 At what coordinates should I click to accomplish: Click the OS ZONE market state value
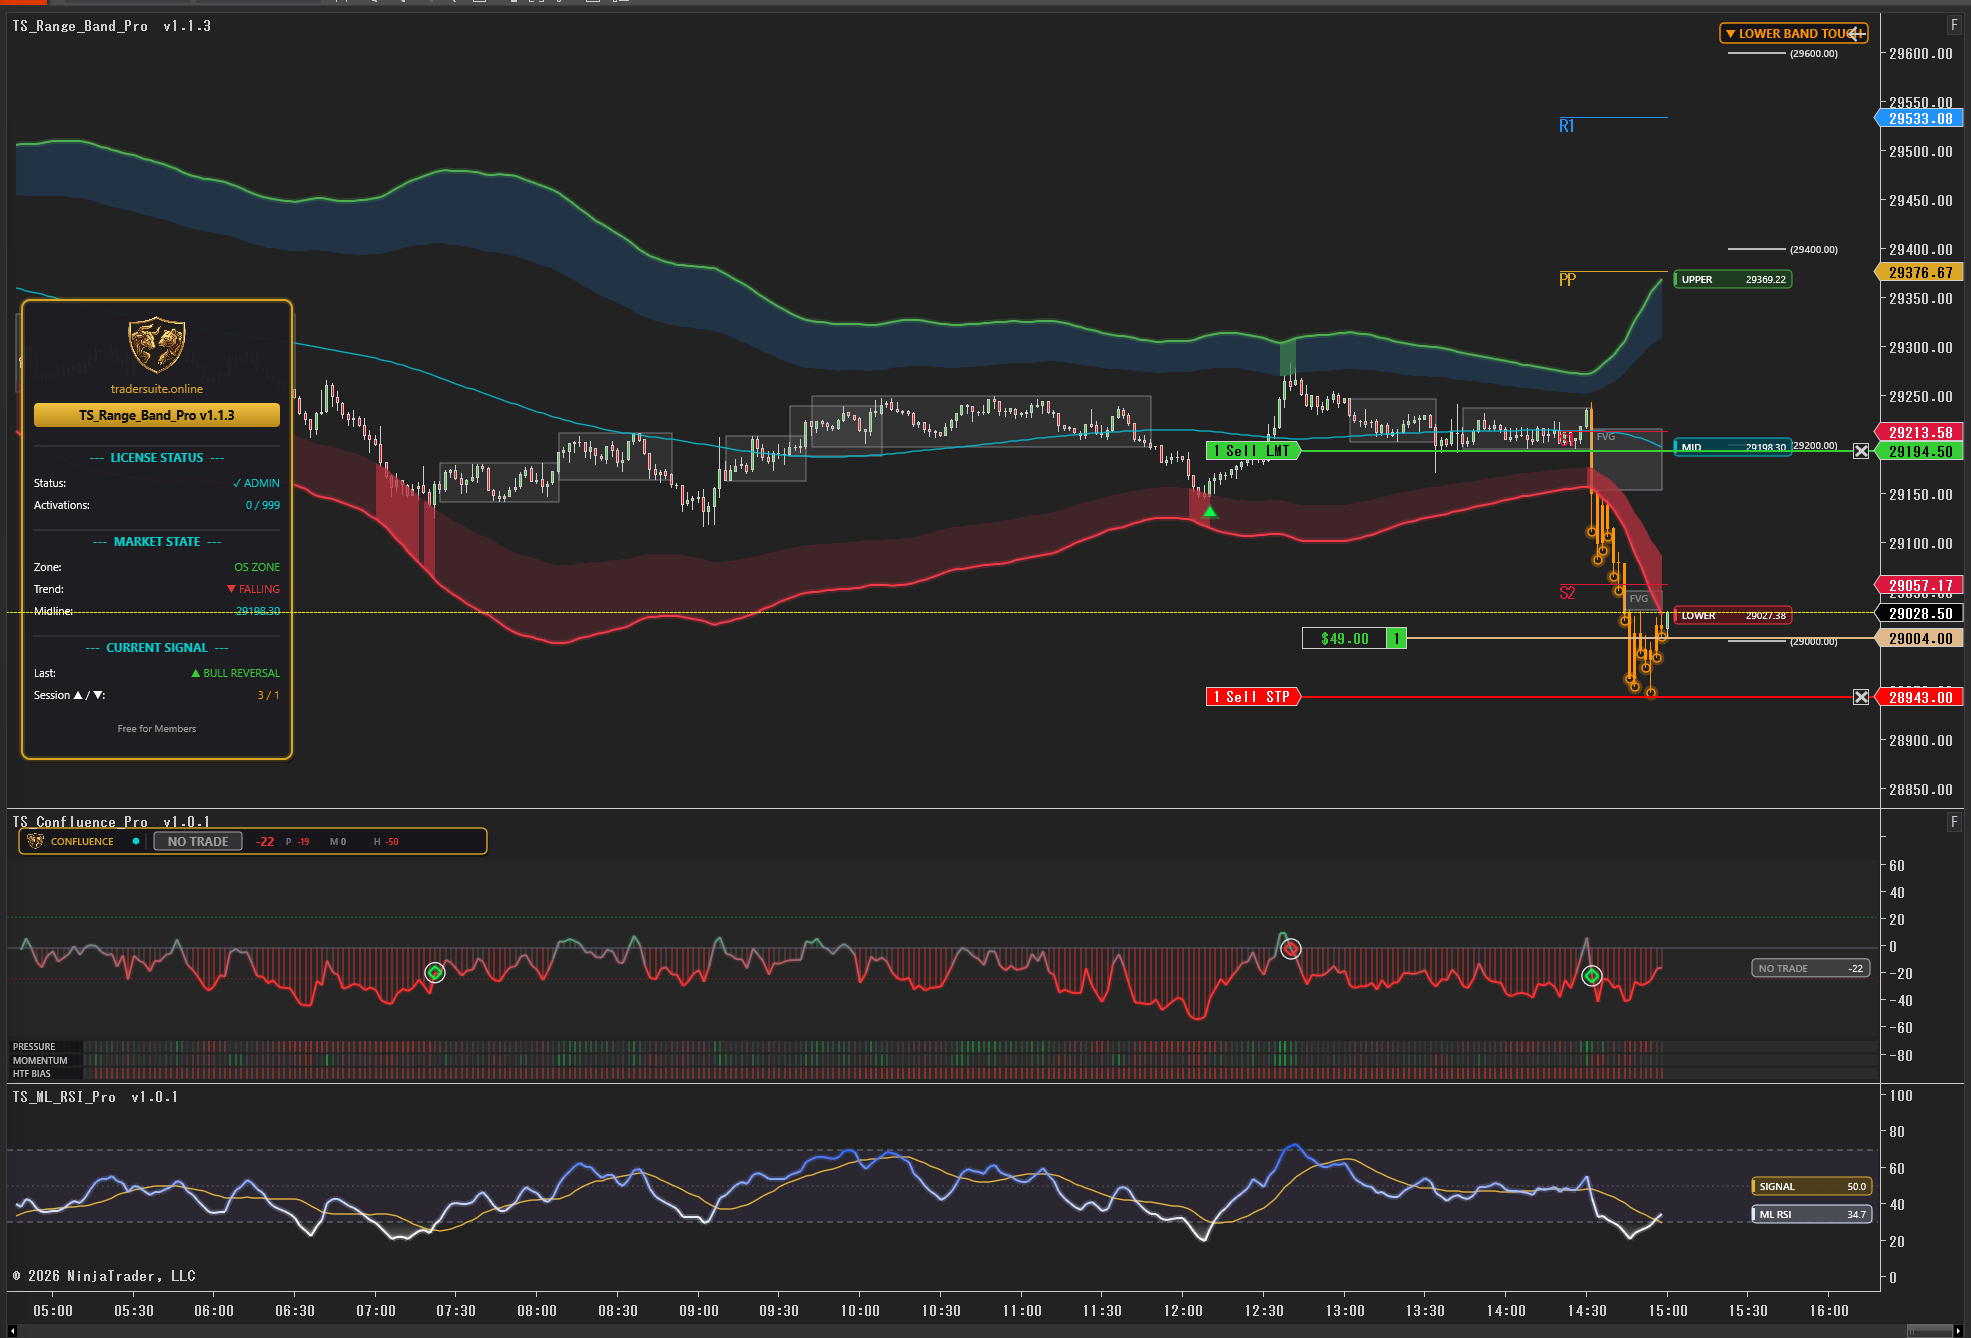[257, 567]
